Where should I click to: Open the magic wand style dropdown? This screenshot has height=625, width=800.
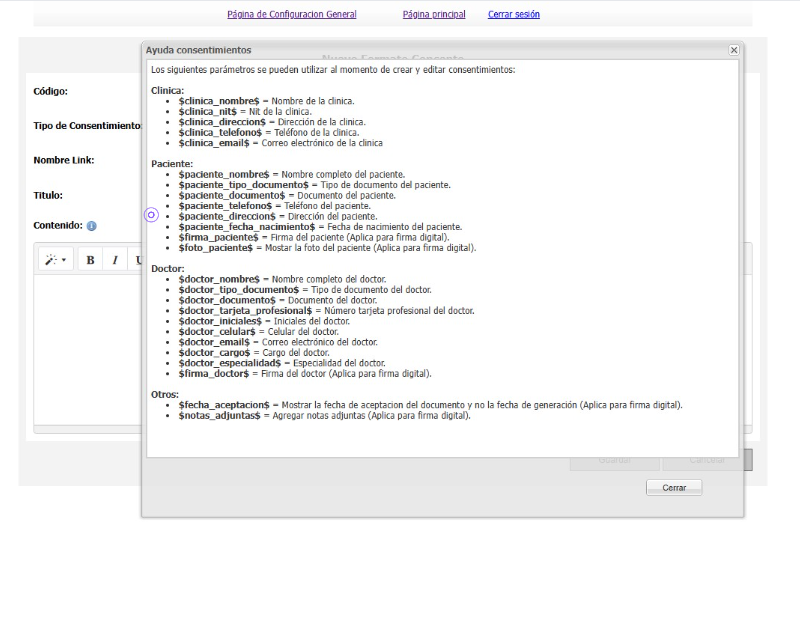coord(56,260)
